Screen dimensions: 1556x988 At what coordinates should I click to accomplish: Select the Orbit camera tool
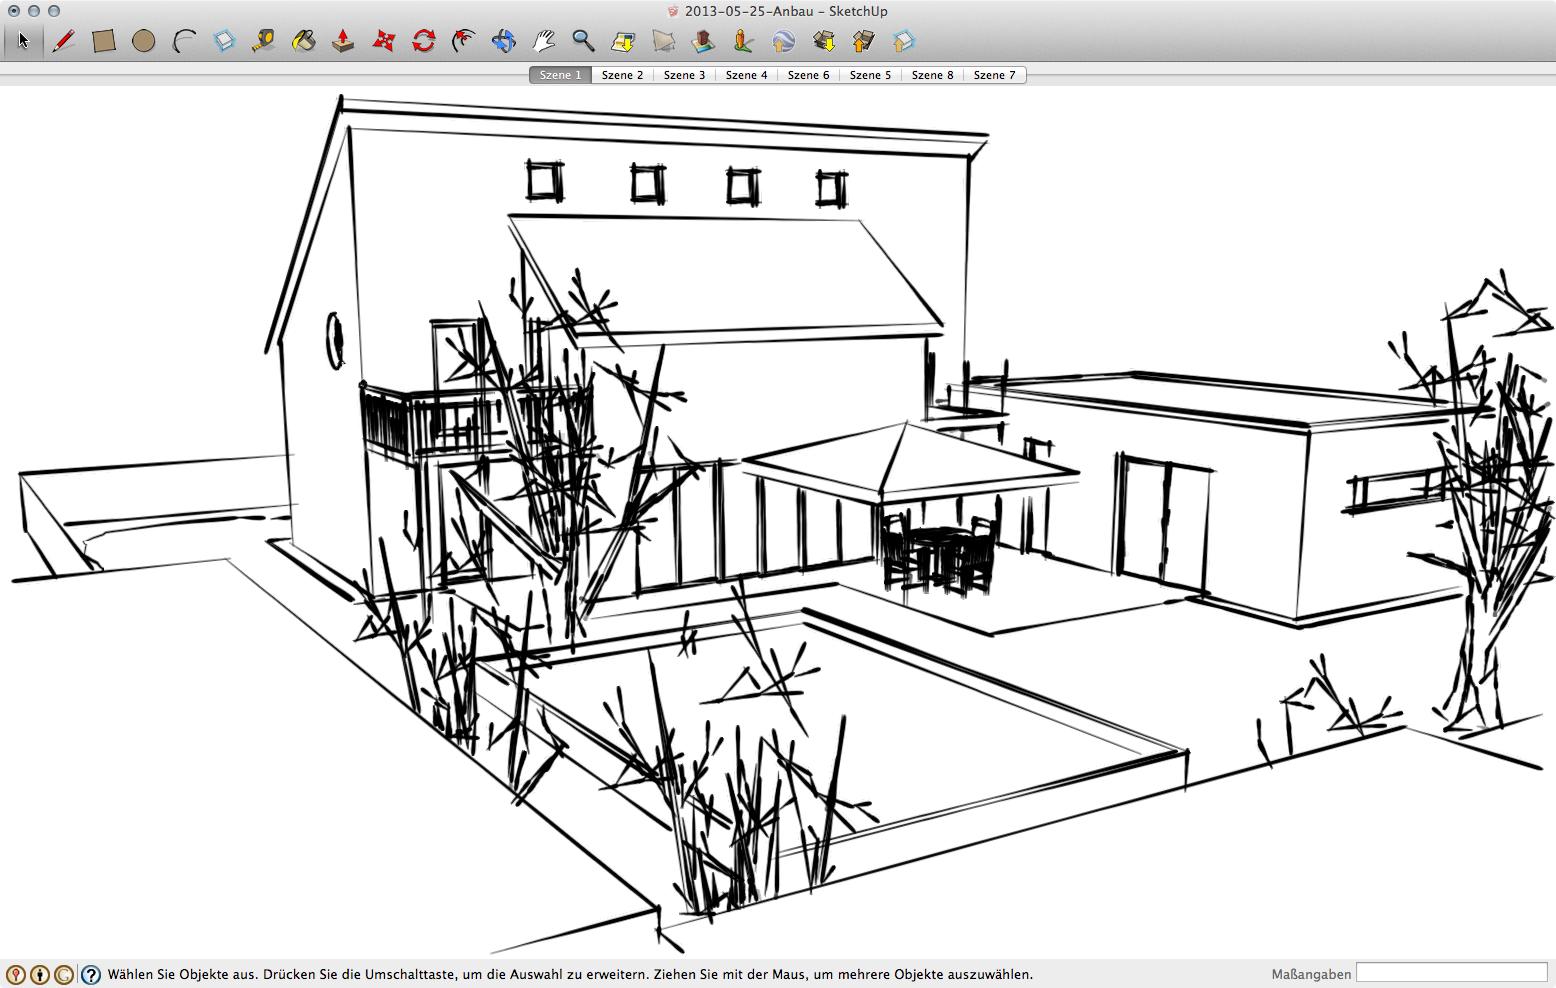point(504,41)
